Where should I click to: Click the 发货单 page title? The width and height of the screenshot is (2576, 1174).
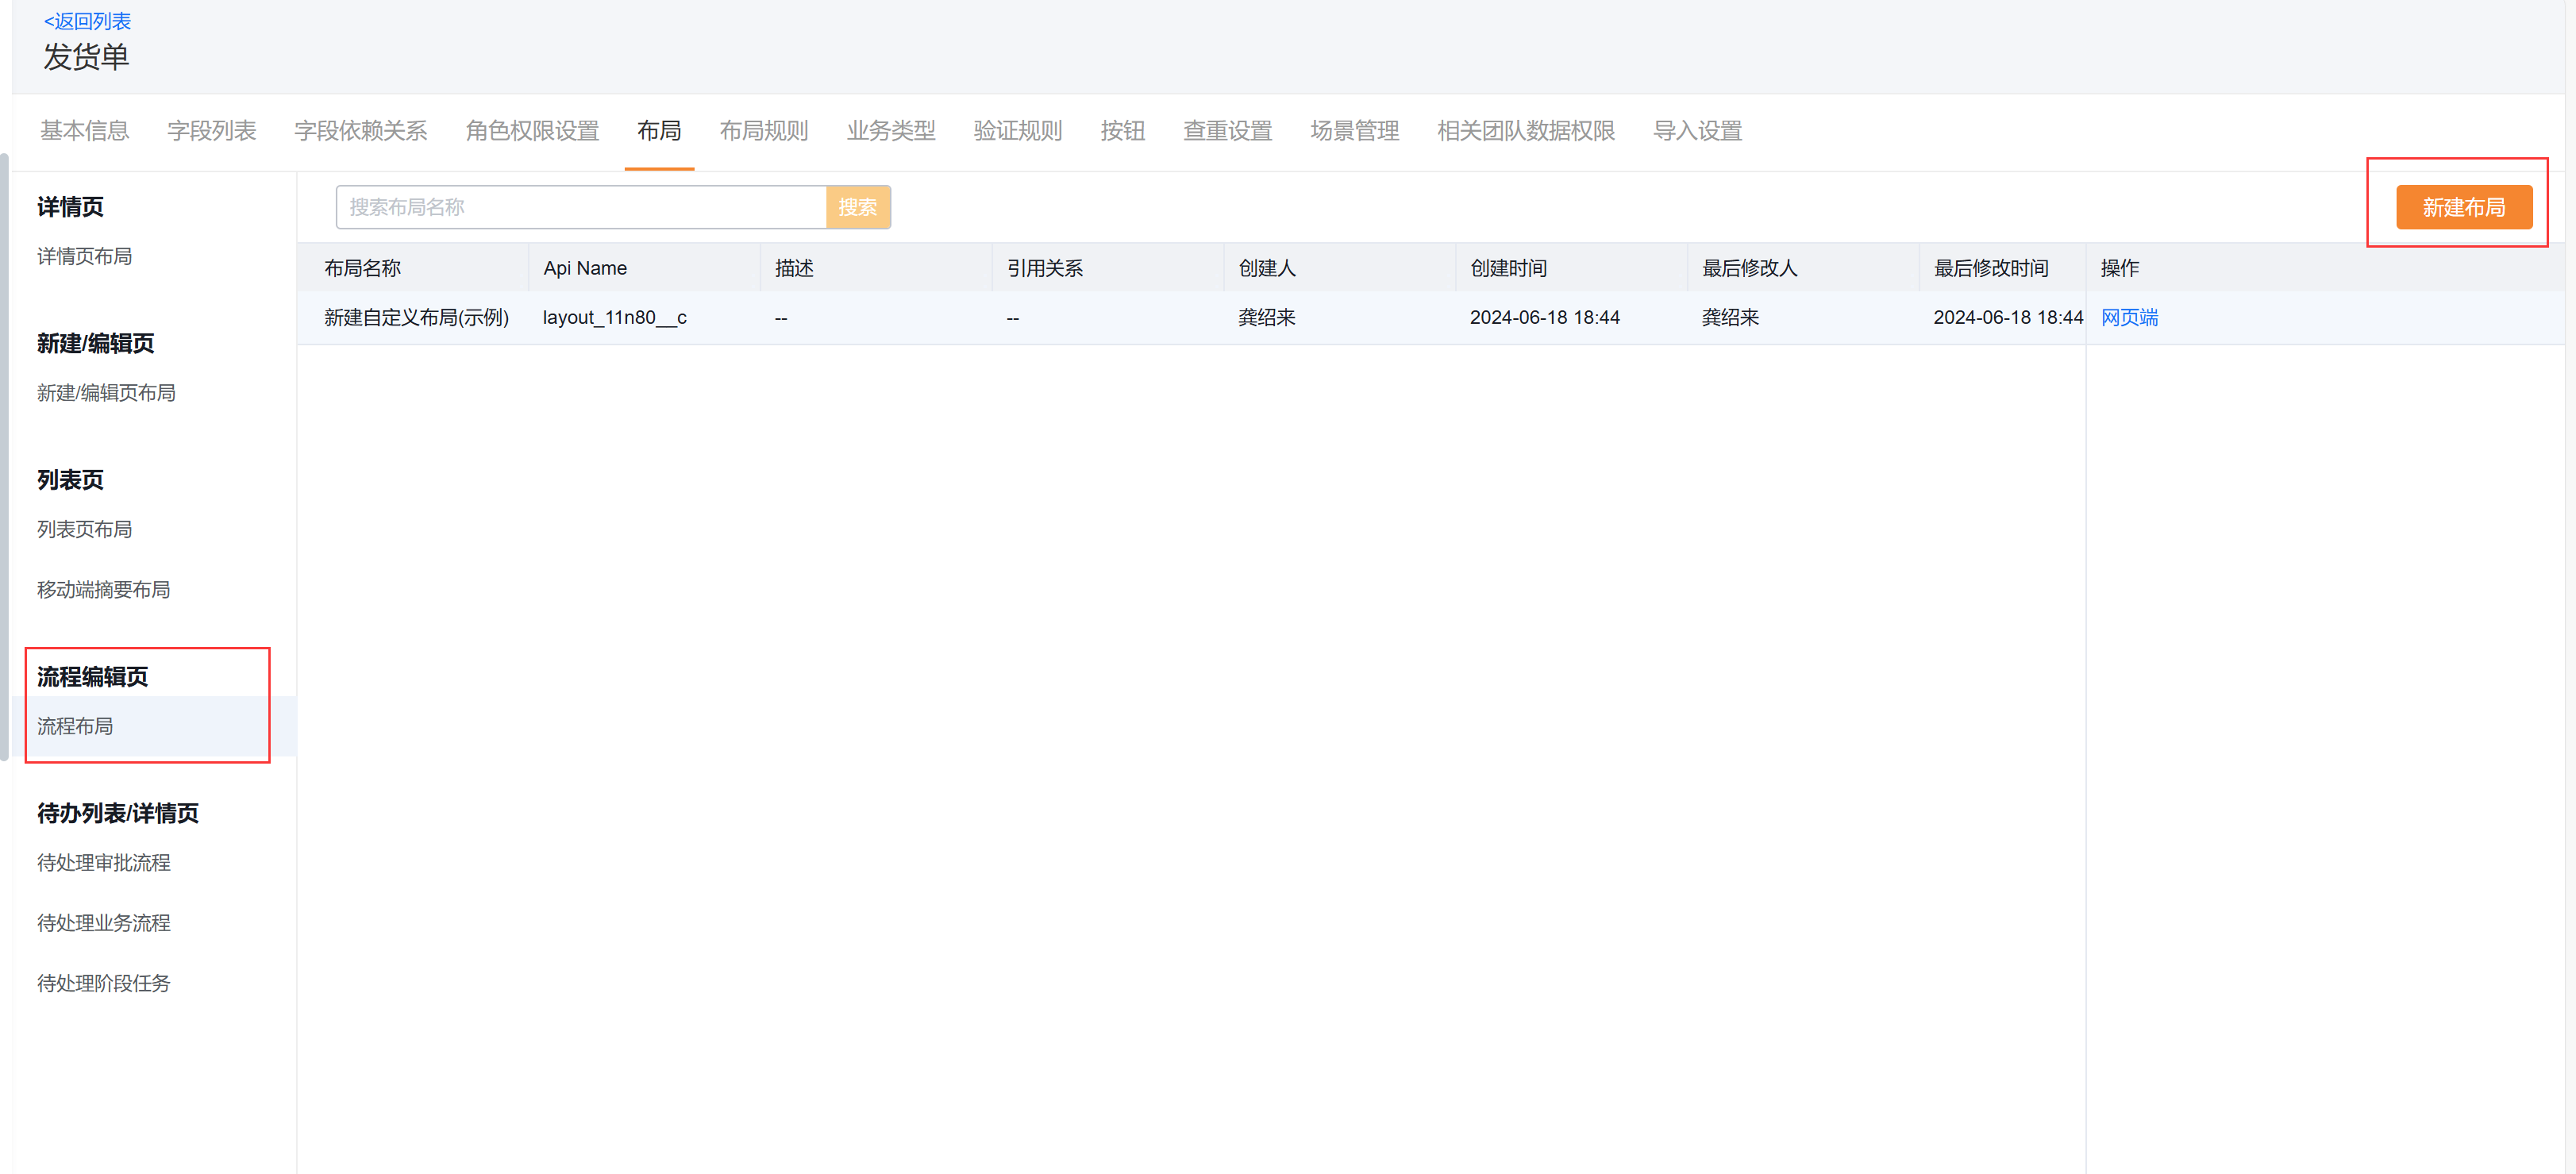[86, 57]
